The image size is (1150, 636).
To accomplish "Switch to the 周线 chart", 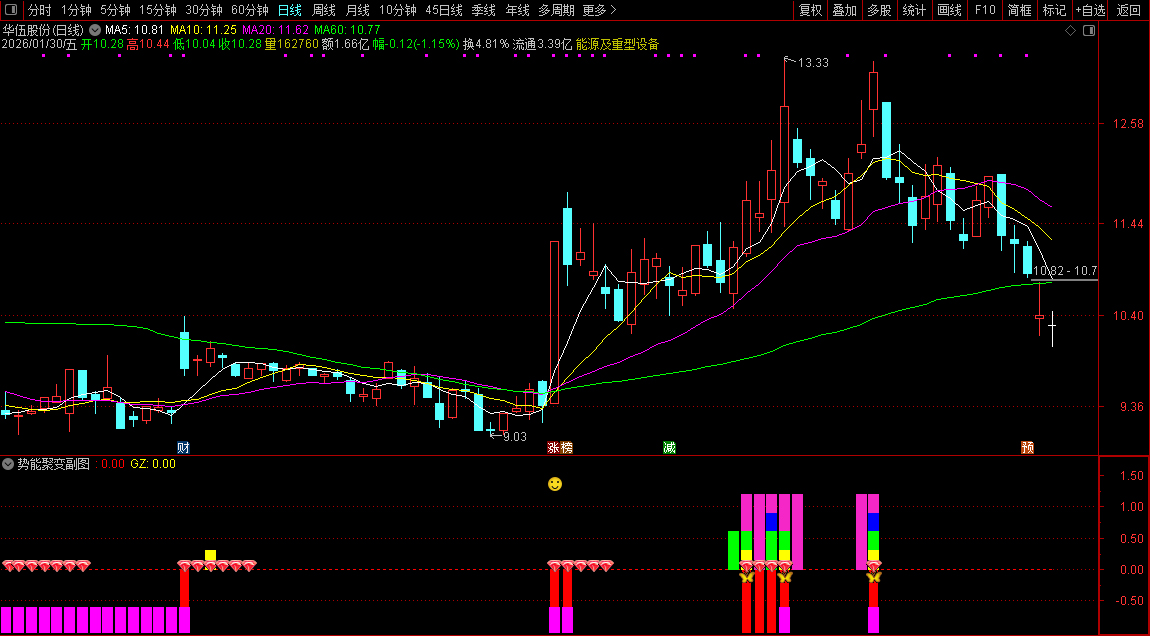I will tap(323, 10).
